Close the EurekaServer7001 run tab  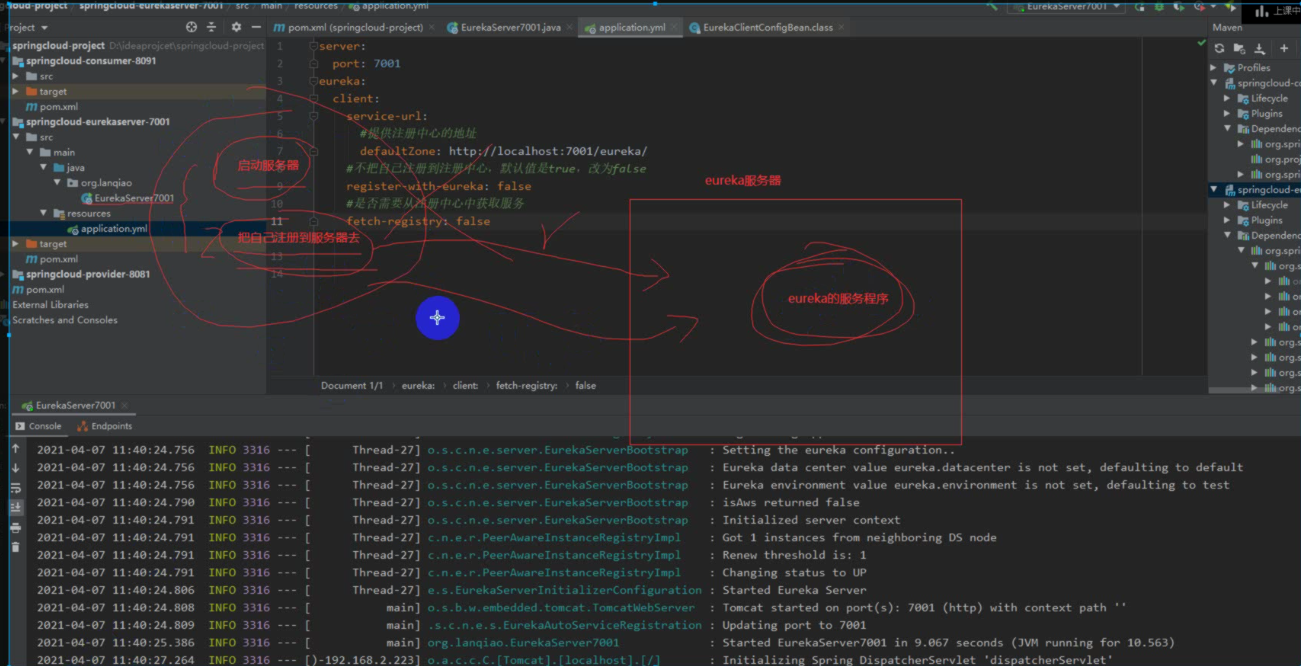pos(125,406)
